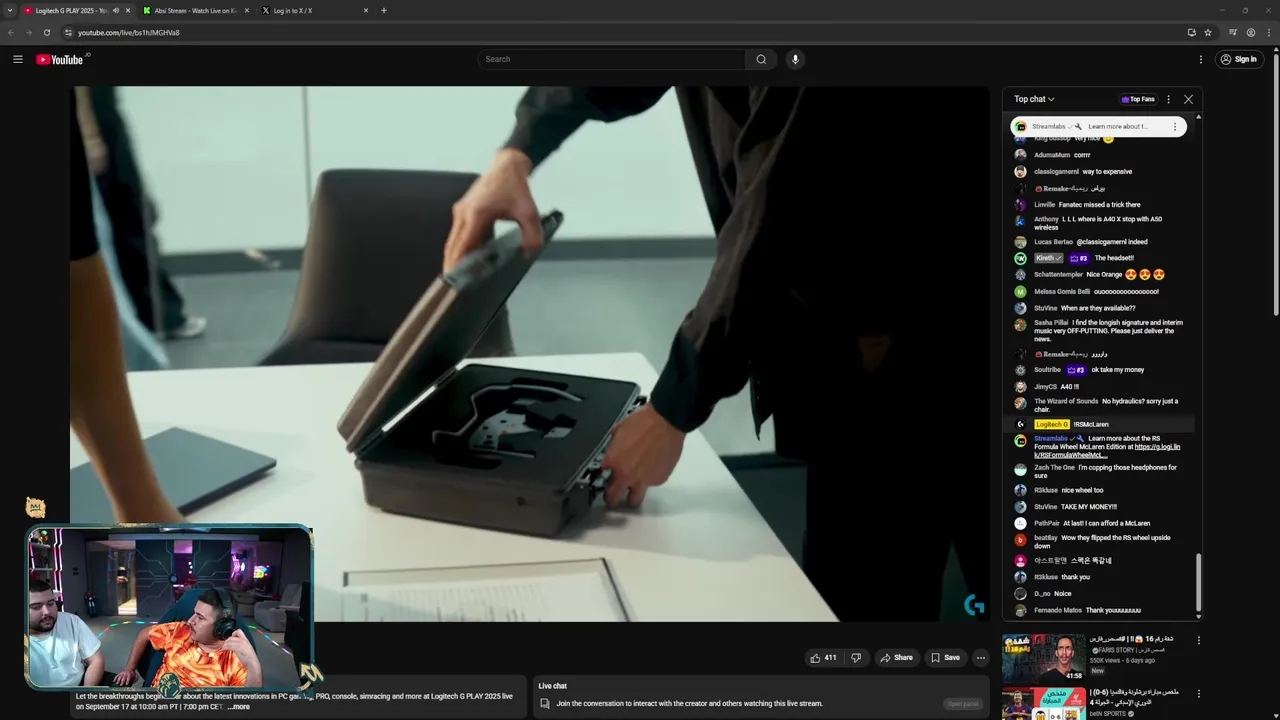Dislike the video with the thumbs-down icon
Image resolution: width=1280 pixels, height=720 pixels.
856,657
